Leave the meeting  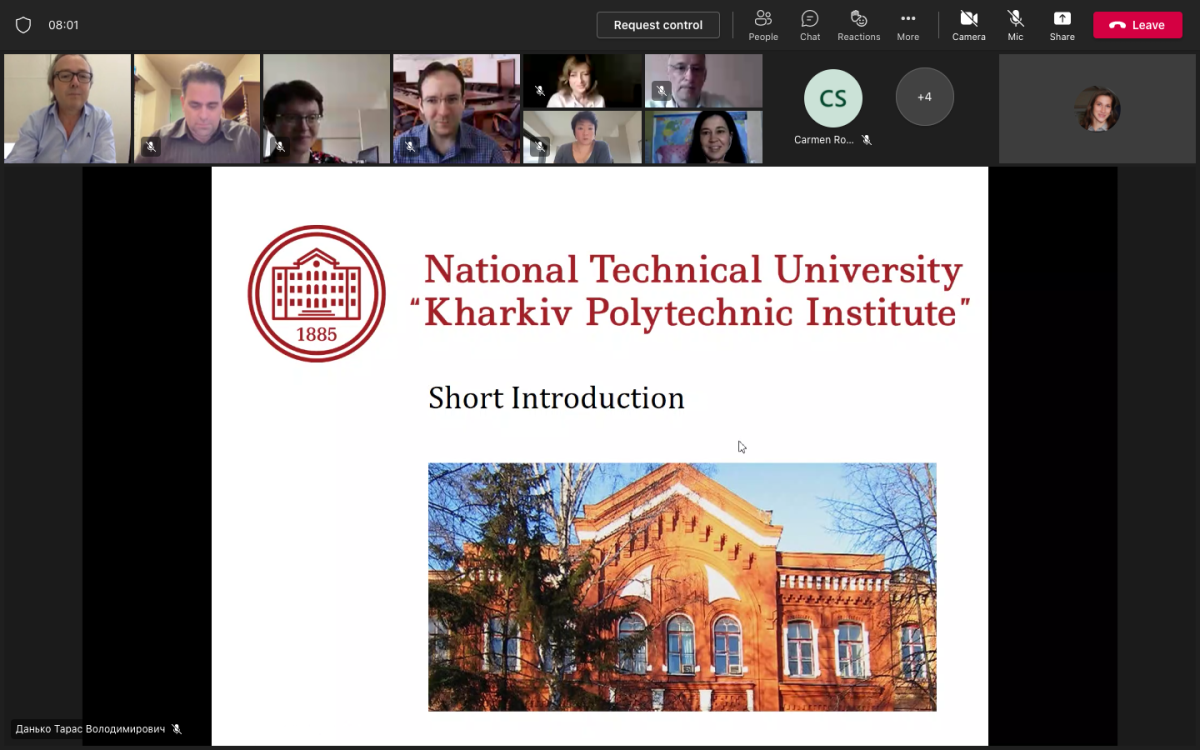[x=1137, y=25]
